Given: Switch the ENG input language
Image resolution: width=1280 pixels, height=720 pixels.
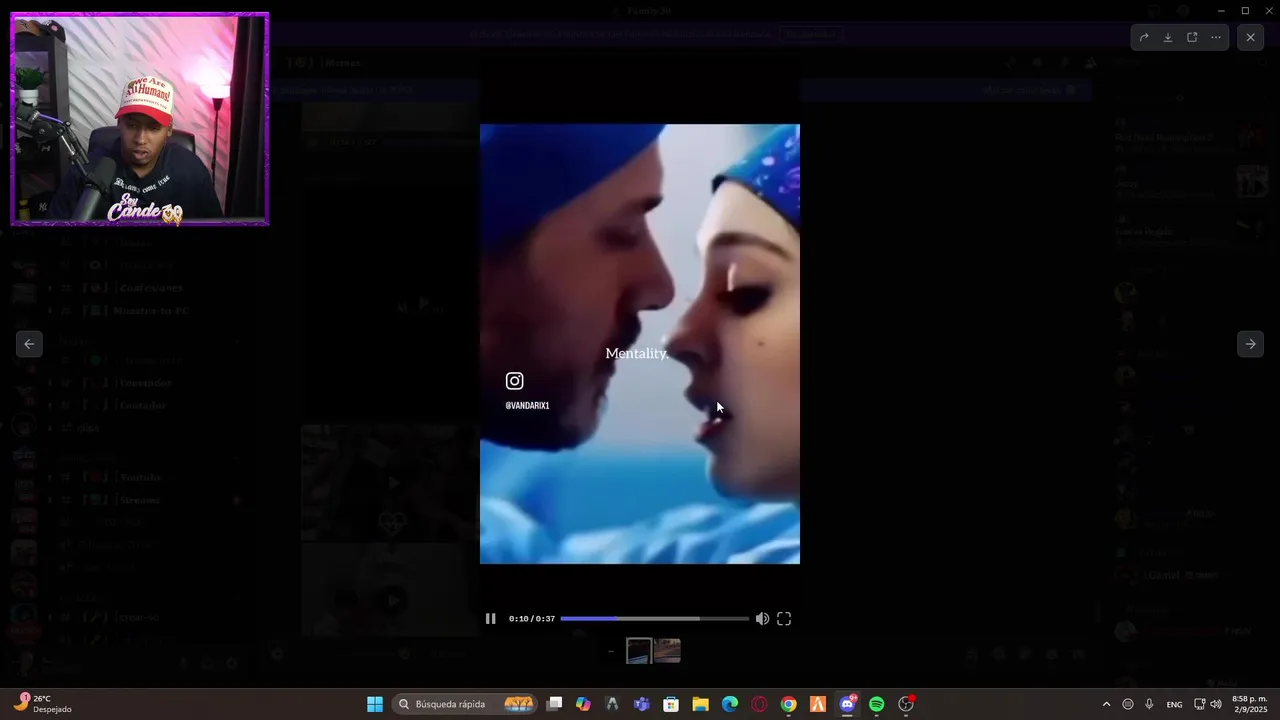Looking at the screenshot, I should pyautogui.click(x=1174, y=704).
